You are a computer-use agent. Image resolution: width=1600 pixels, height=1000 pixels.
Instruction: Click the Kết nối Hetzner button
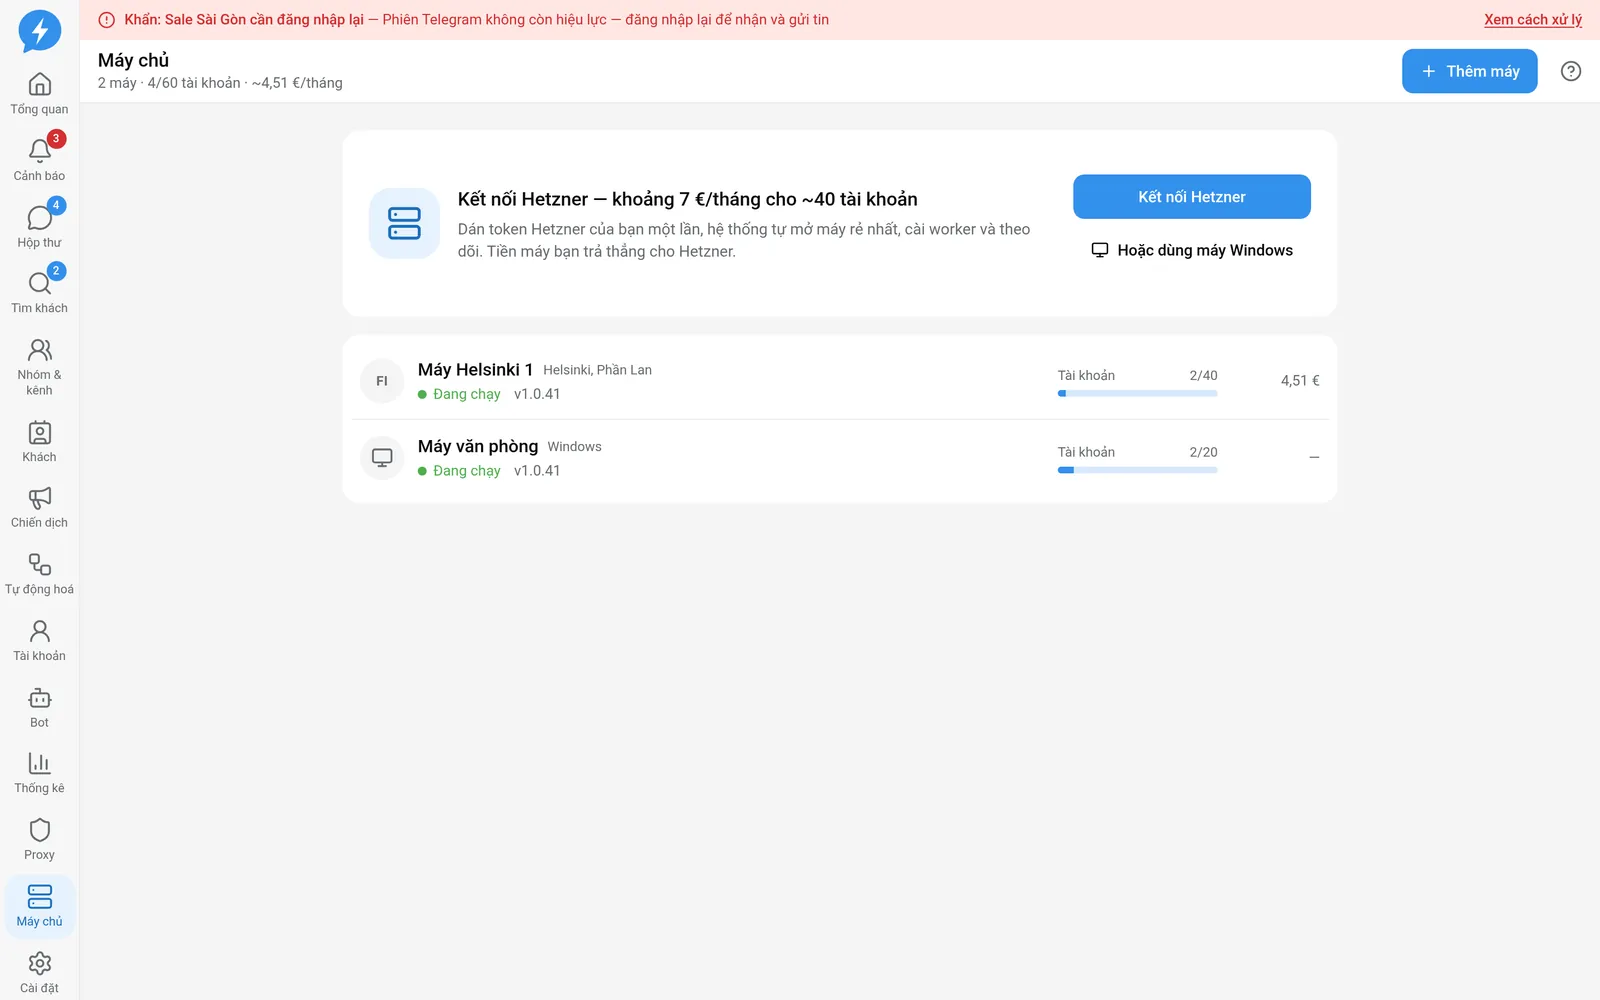point(1192,197)
